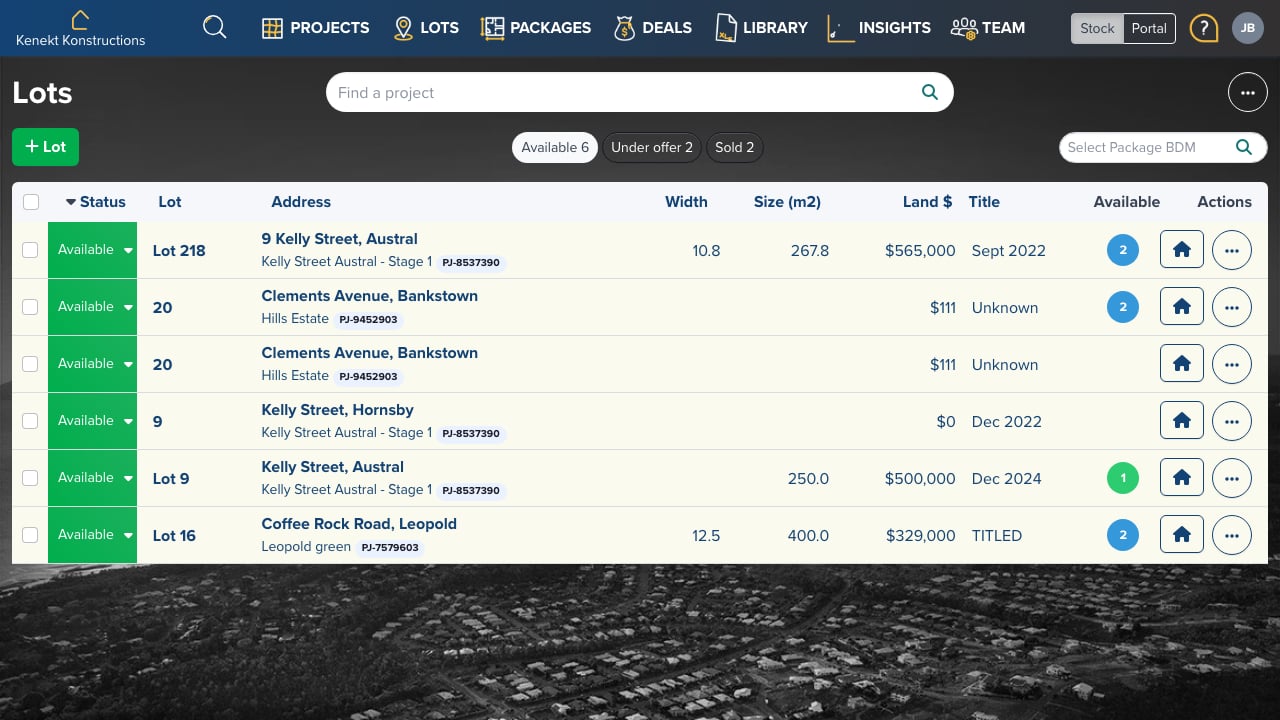This screenshot has width=1280, height=720.
Task: Toggle the select-all lots checkbox
Action: [x=31, y=202]
